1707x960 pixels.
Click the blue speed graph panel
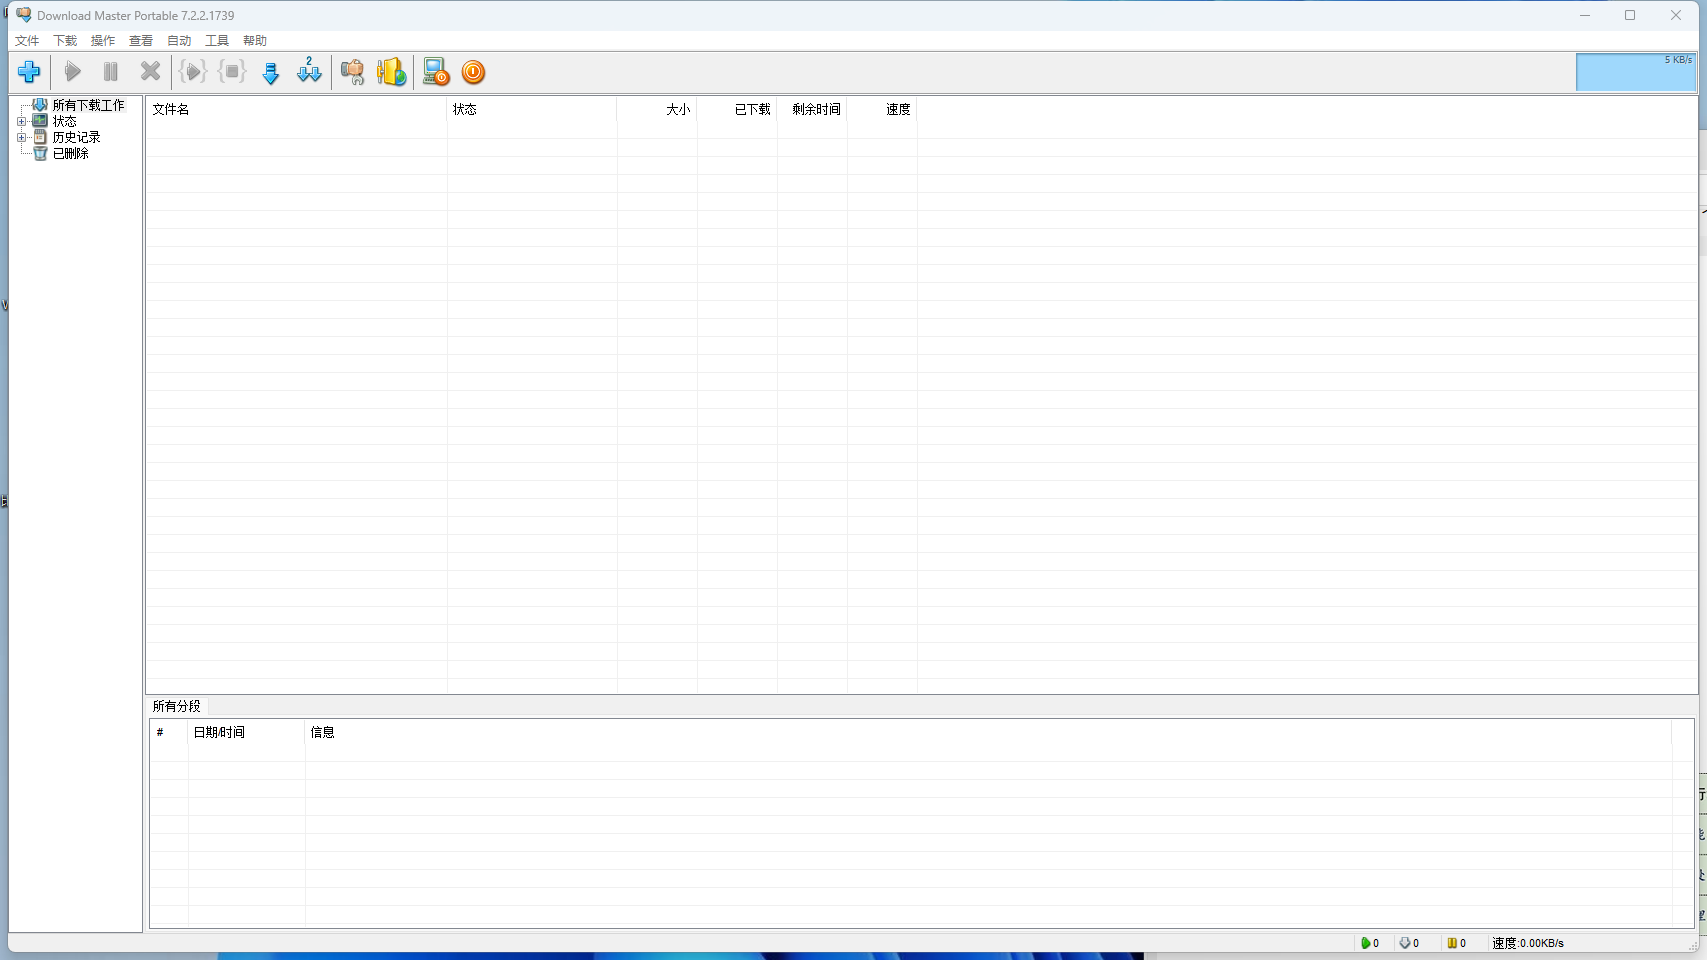tap(1635, 73)
